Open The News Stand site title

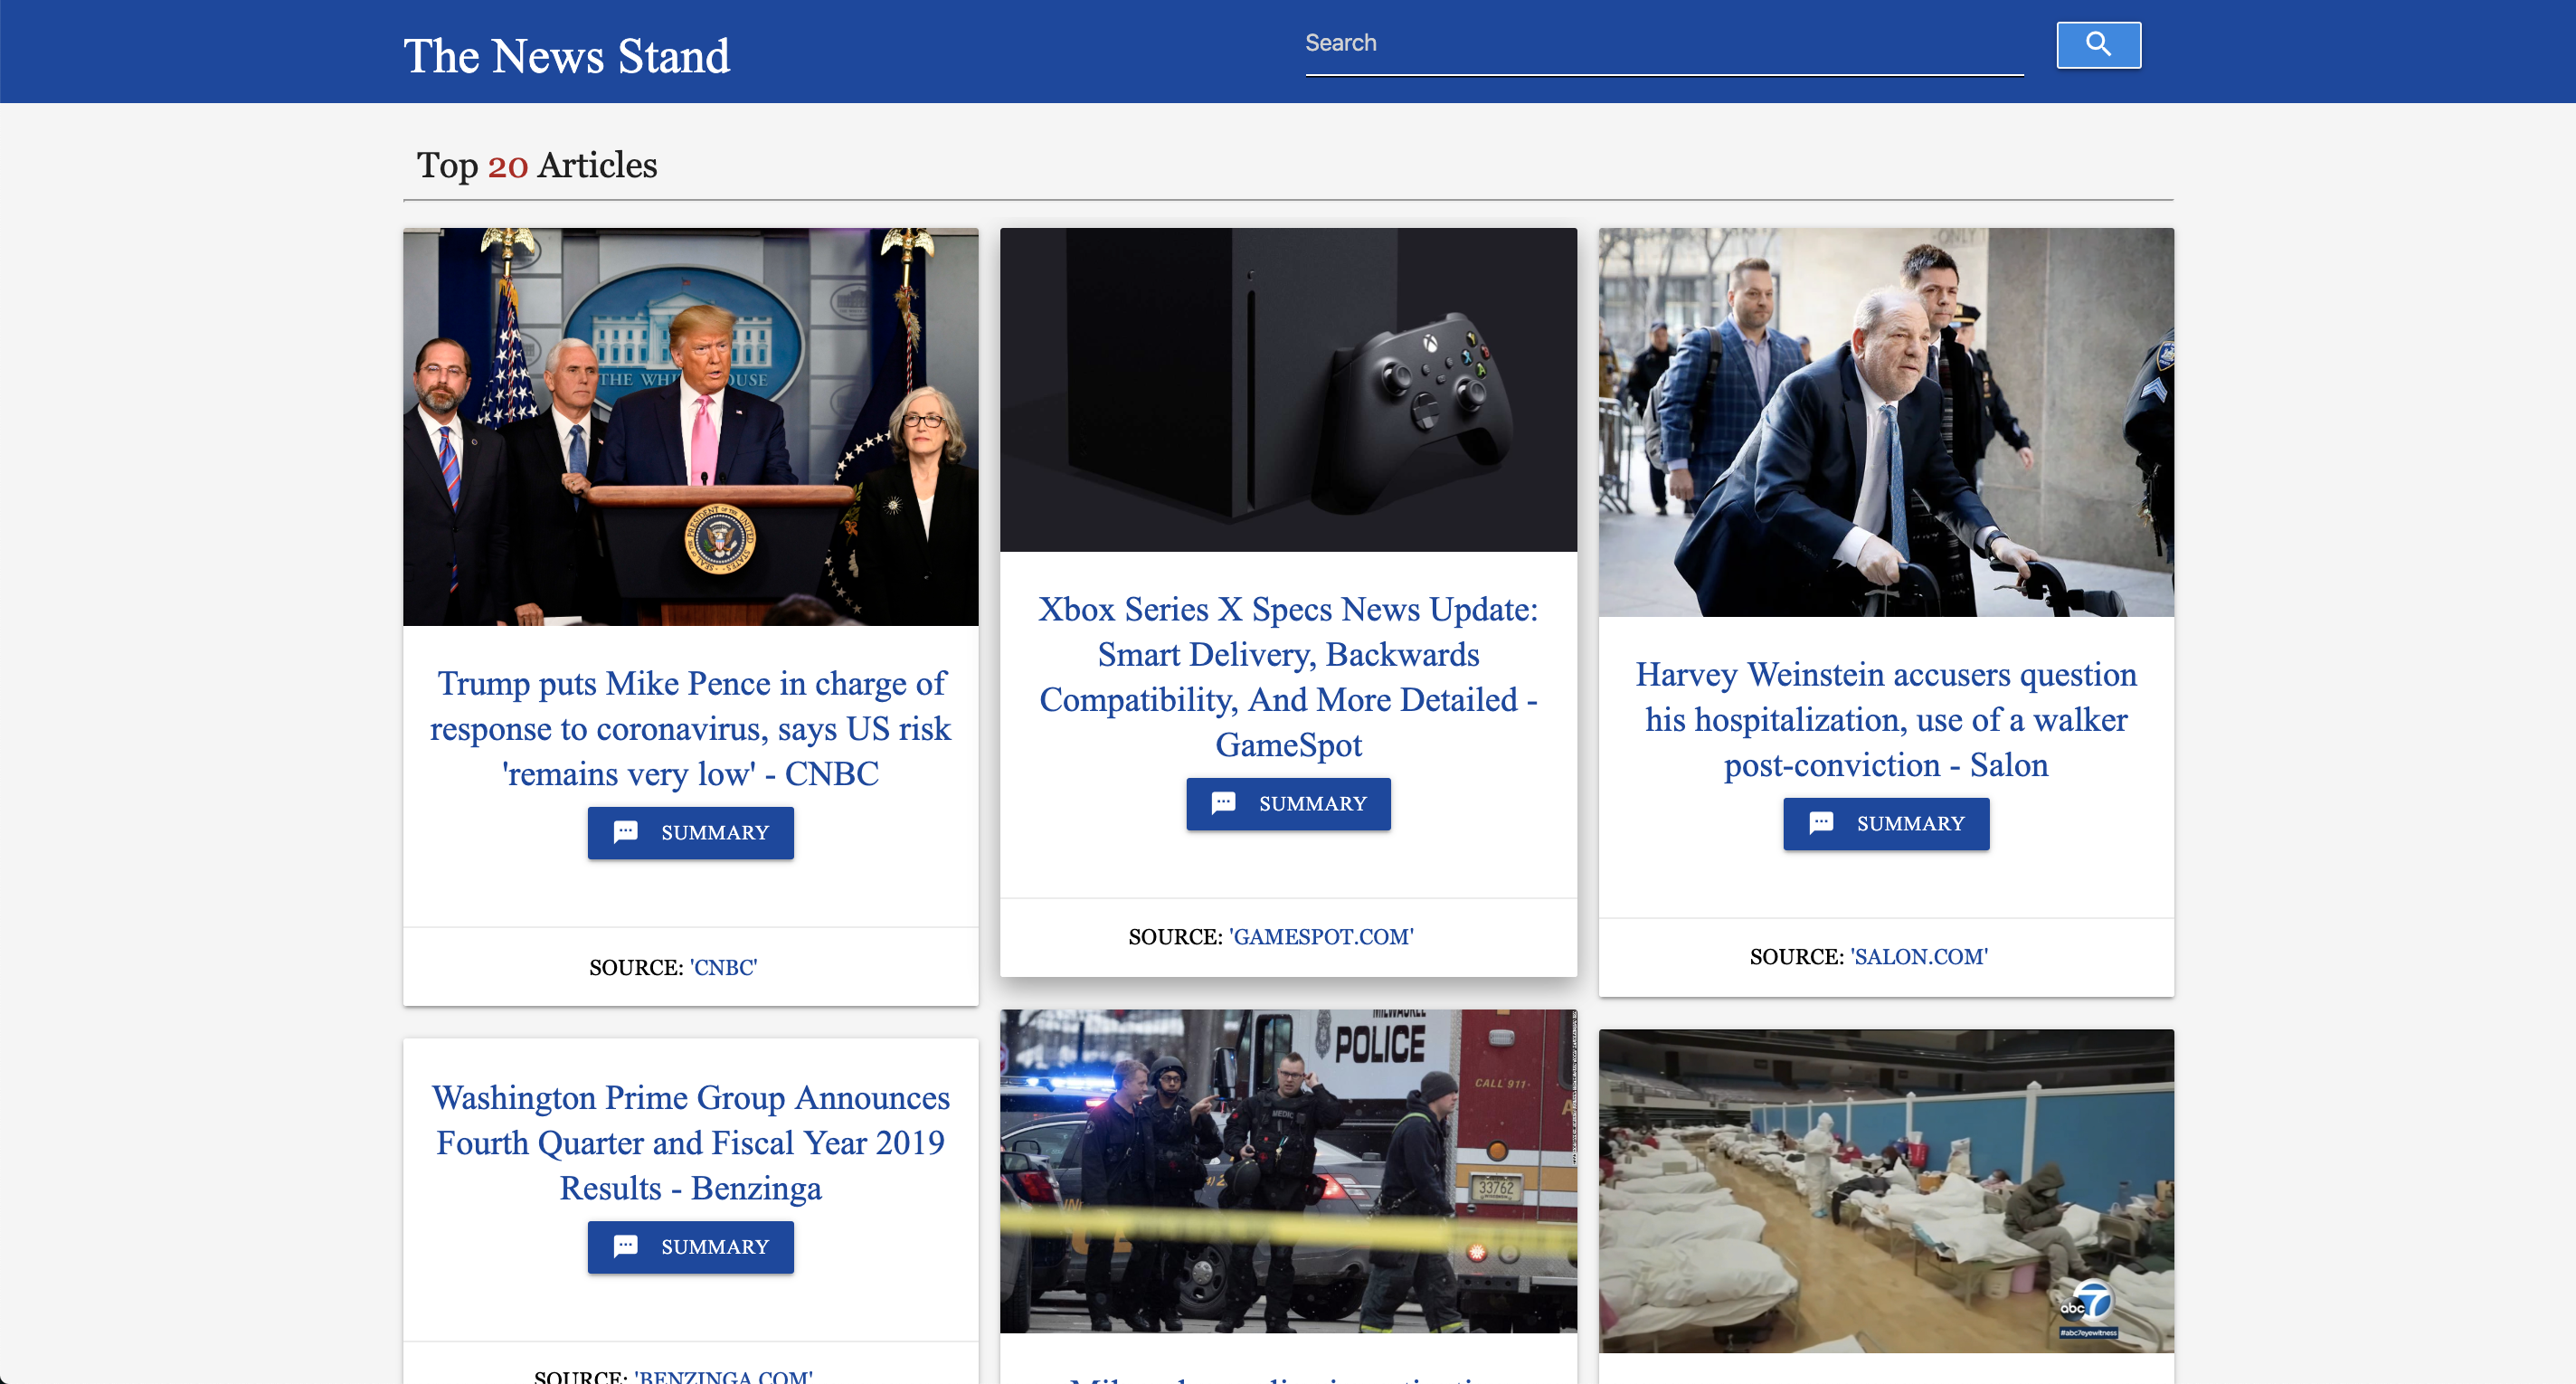(x=566, y=56)
